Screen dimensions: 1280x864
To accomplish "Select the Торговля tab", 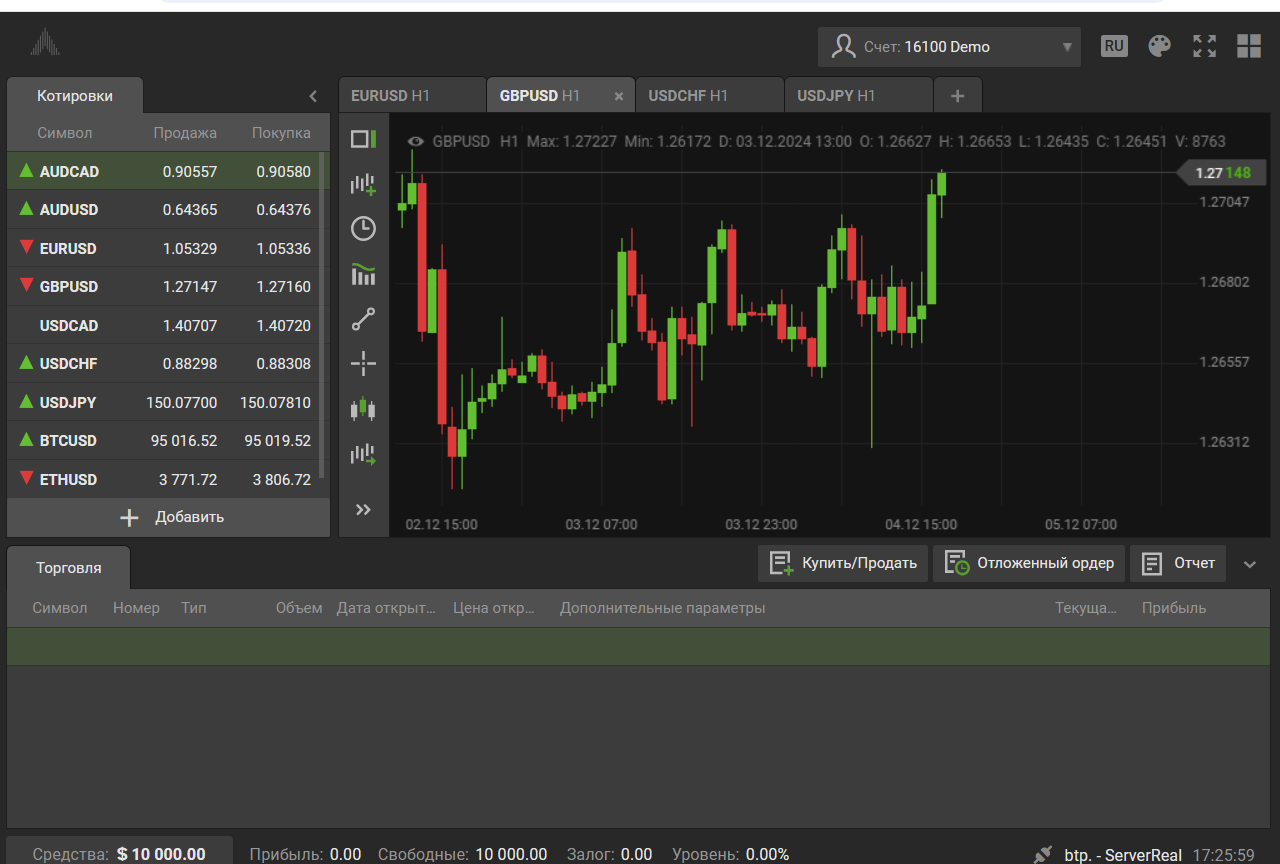I will 69,567.
